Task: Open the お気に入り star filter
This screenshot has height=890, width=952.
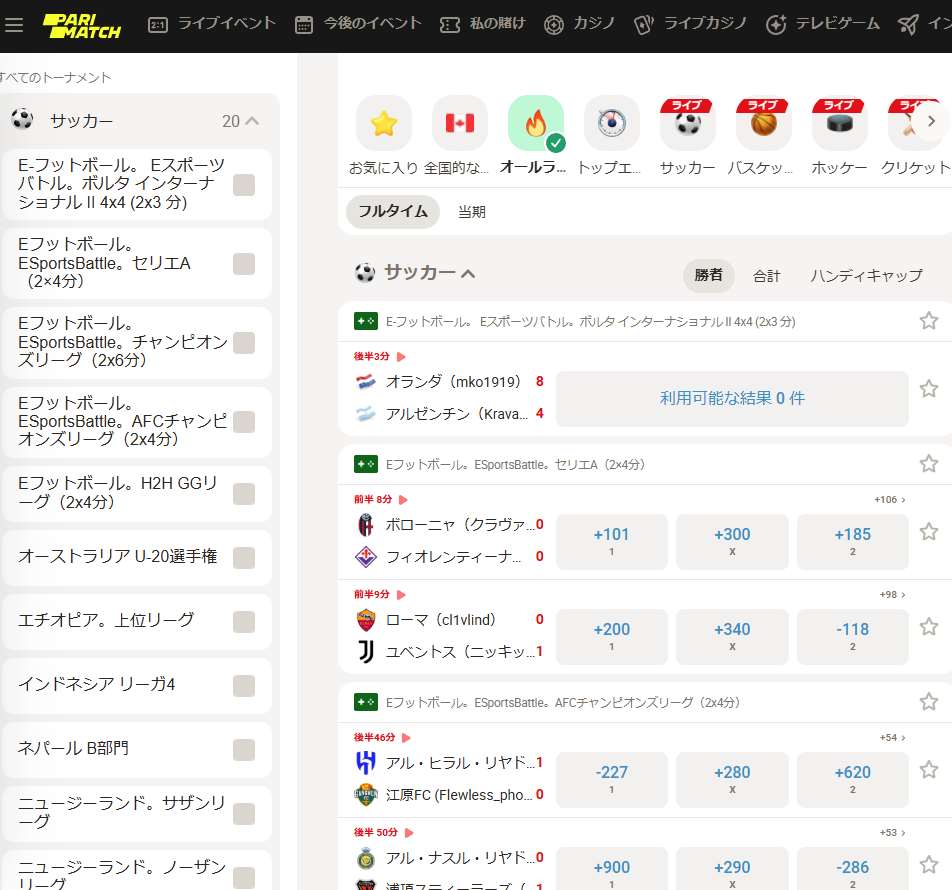Action: [x=383, y=122]
